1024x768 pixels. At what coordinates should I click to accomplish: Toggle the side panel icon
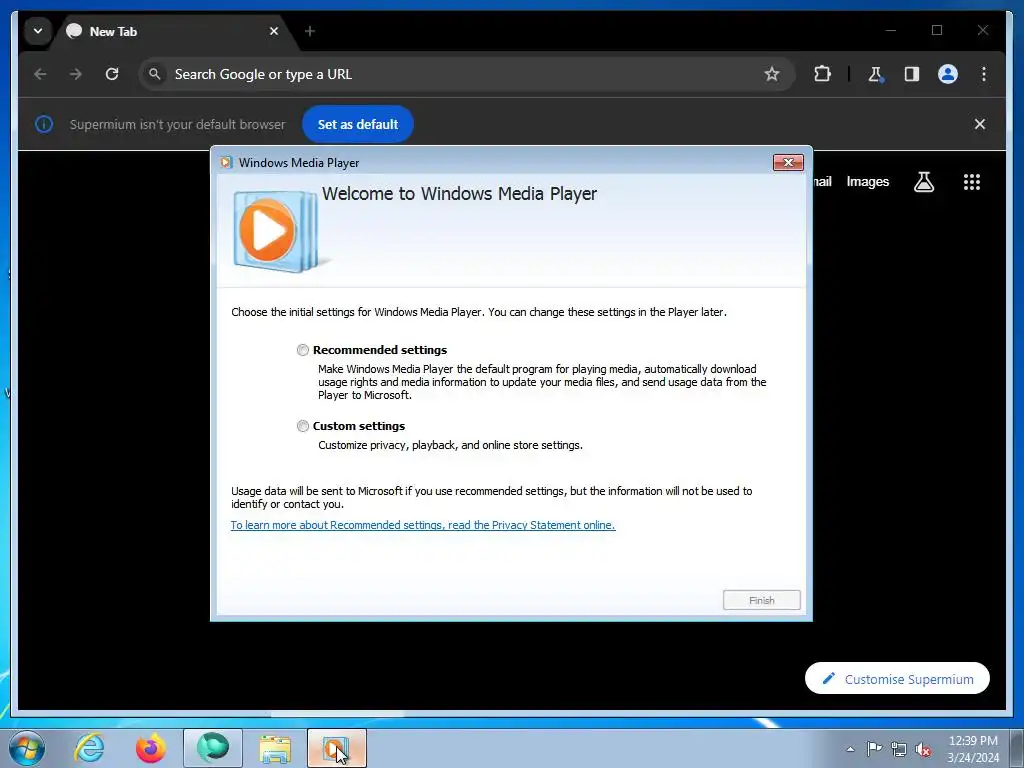click(912, 74)
